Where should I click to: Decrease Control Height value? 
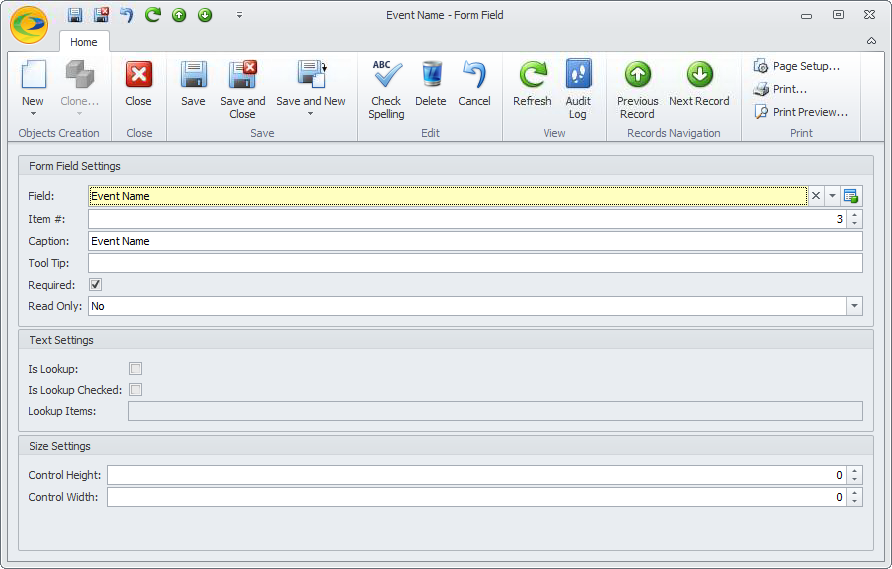pyautogui.click(x=854, y=480)
